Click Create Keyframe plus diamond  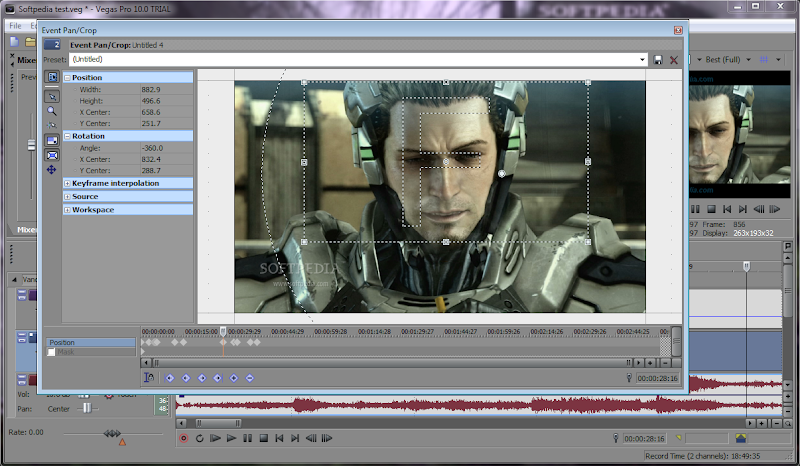coord(234,378)
